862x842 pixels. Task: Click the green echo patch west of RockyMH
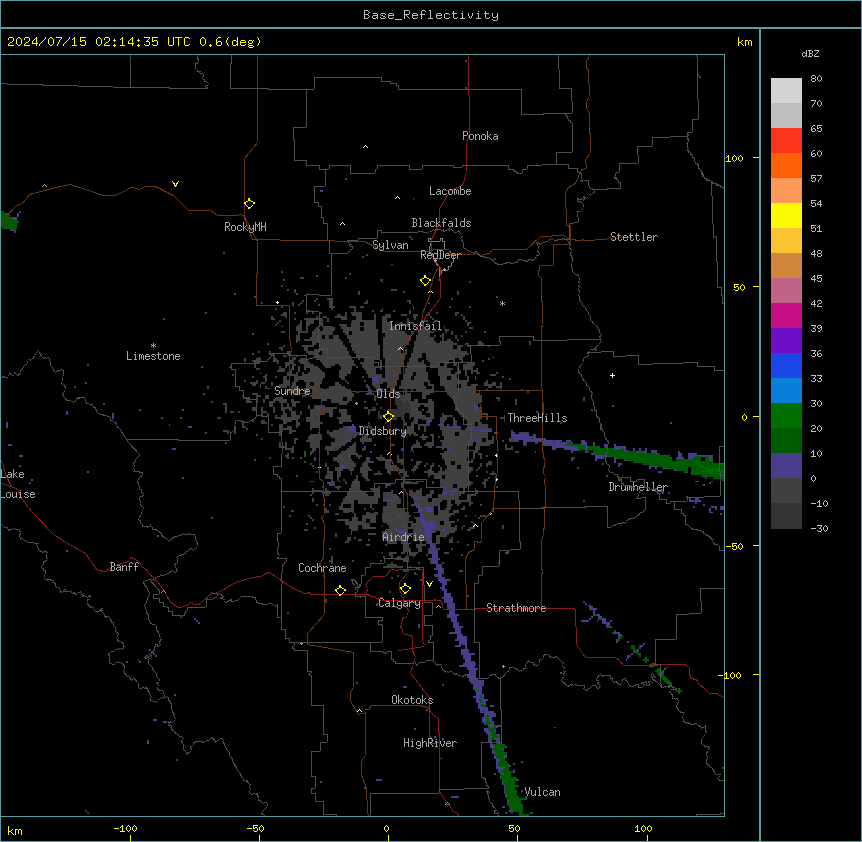[x=8, y=221]
